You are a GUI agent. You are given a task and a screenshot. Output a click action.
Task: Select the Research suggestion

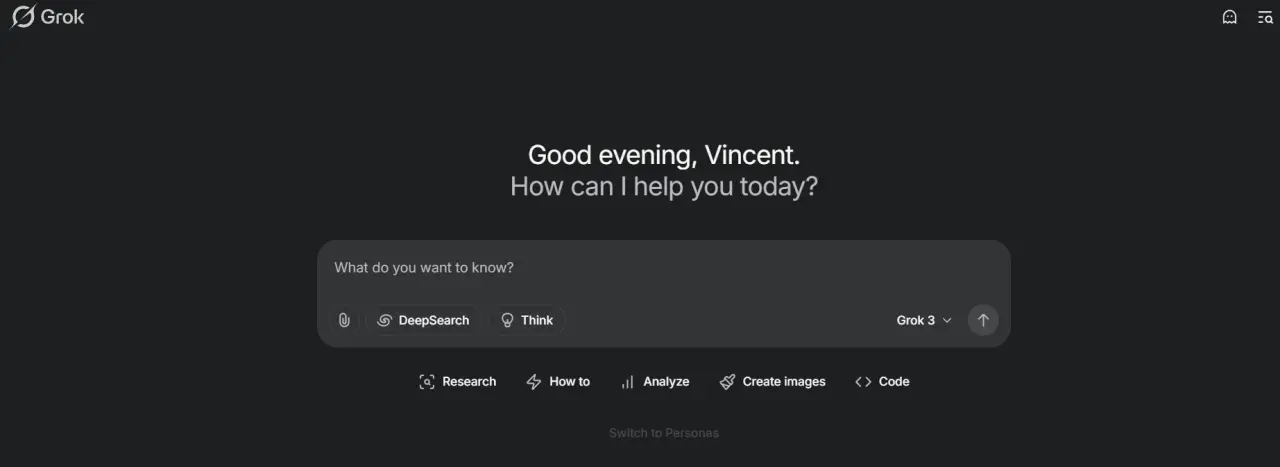[458, 381]
